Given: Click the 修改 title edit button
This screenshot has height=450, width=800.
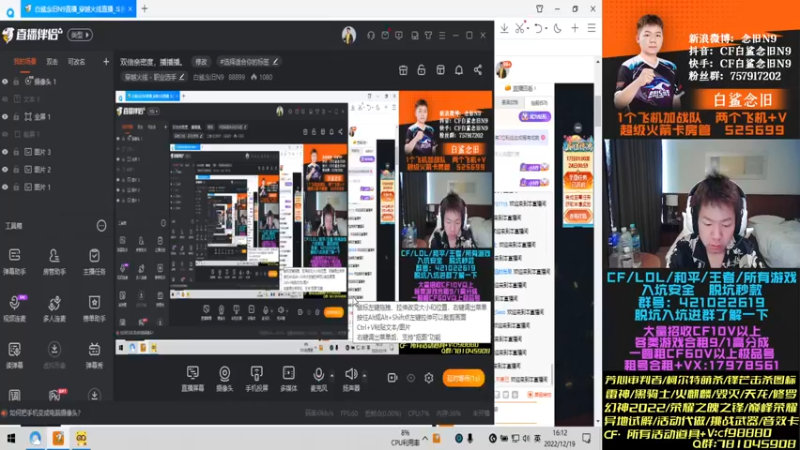Looking at the screenshot, I should tap(201, 62).
